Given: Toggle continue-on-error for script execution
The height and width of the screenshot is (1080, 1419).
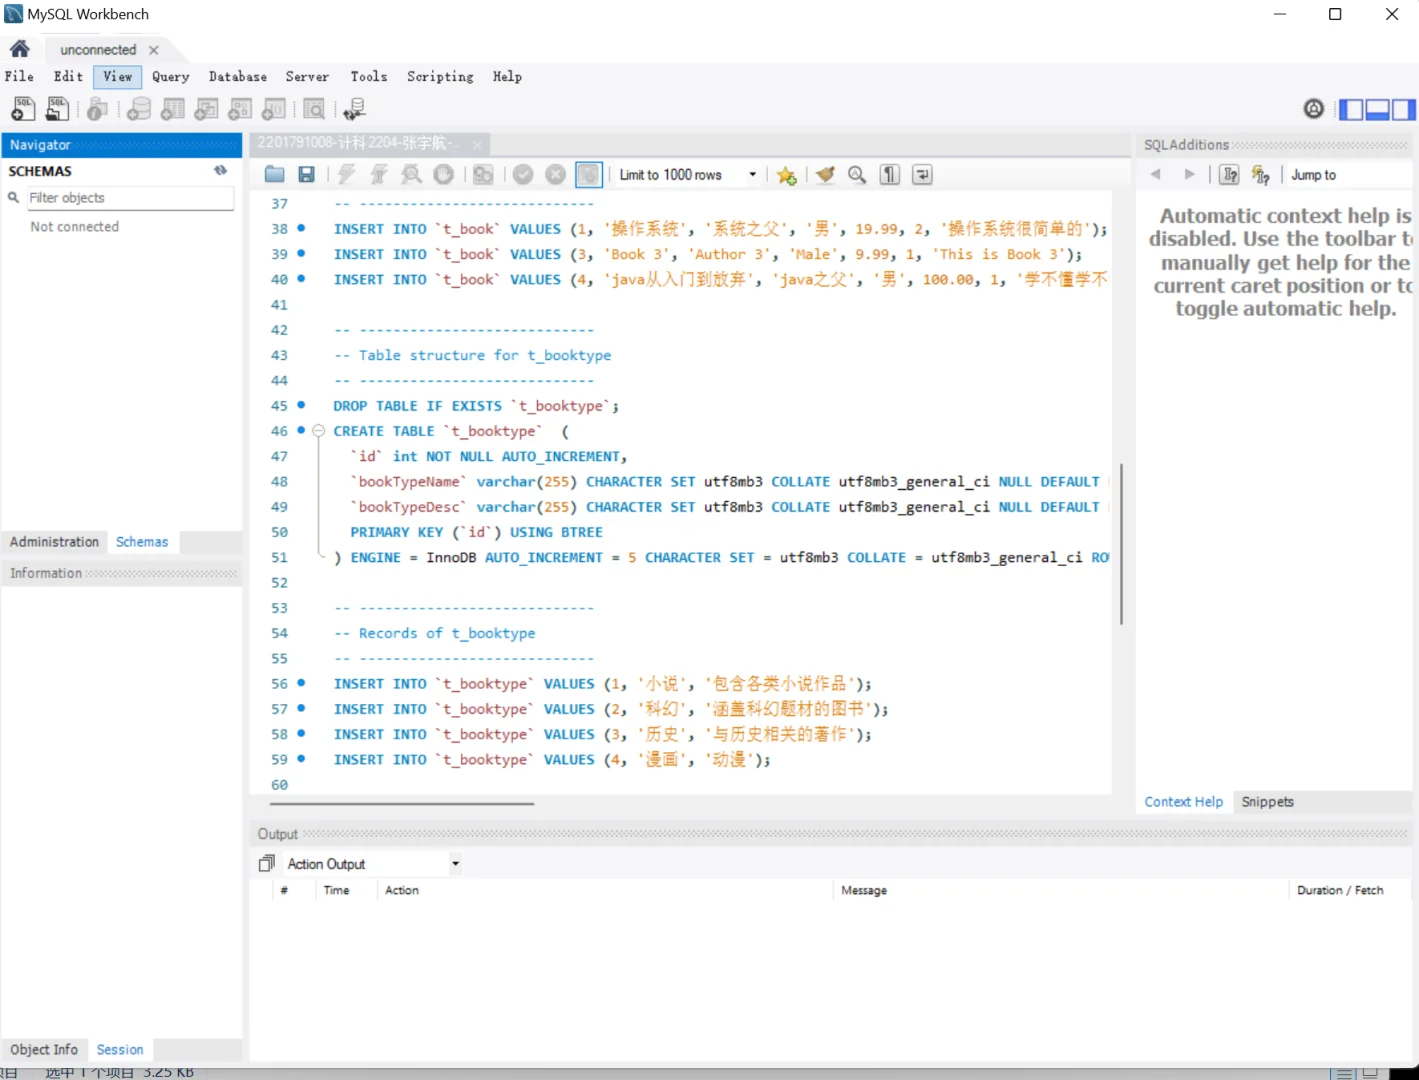Looking at the screenshot, I should point(483,175).
